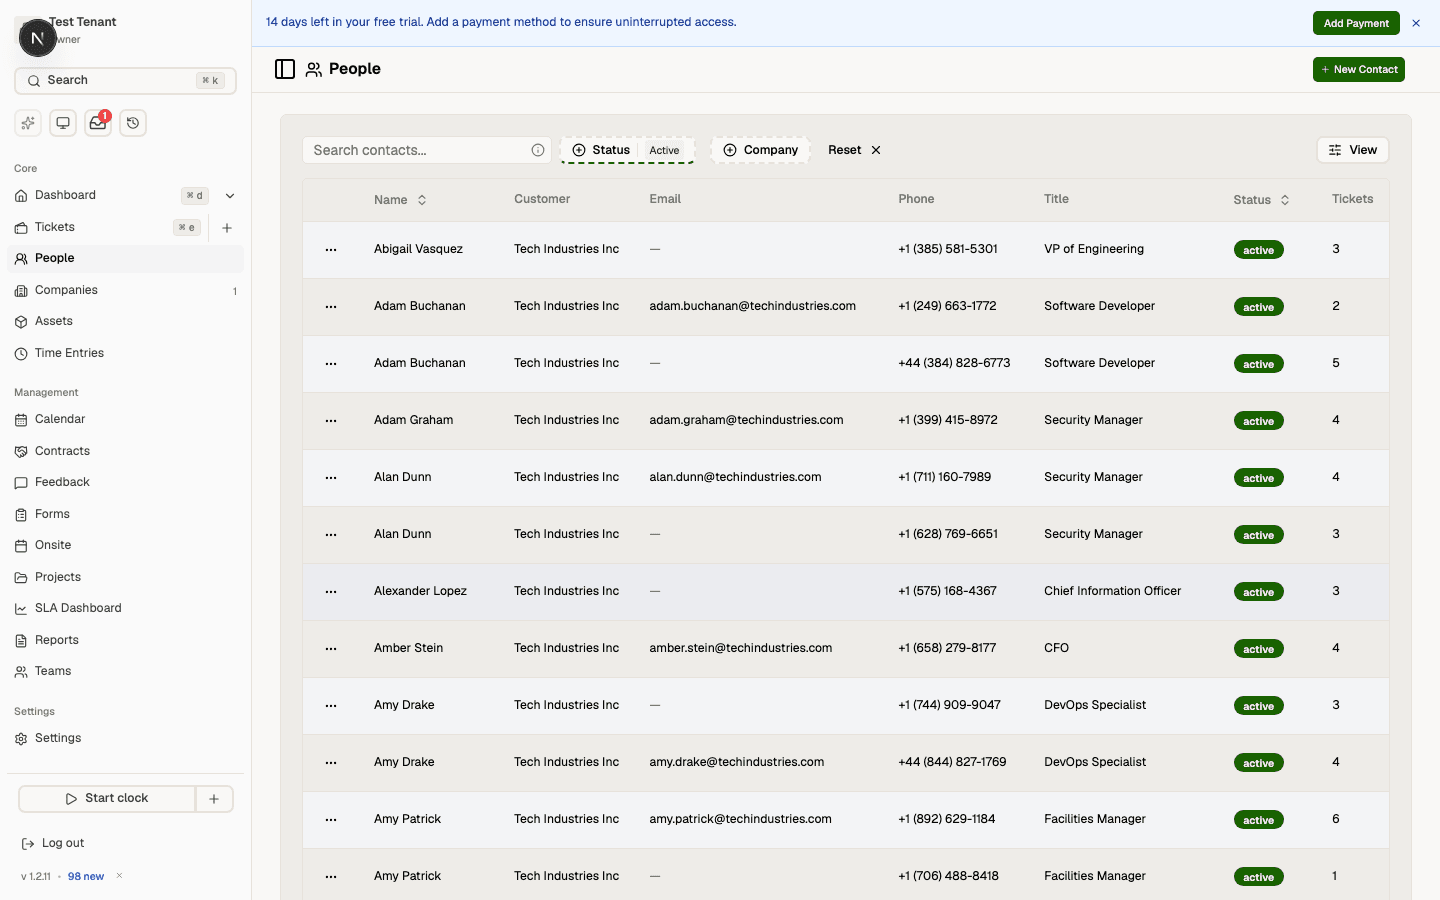Open Time Entries from the sidebar
The width and height of the screenshot is (1440, 900).
pyautogui.click(x=68, y=352)
